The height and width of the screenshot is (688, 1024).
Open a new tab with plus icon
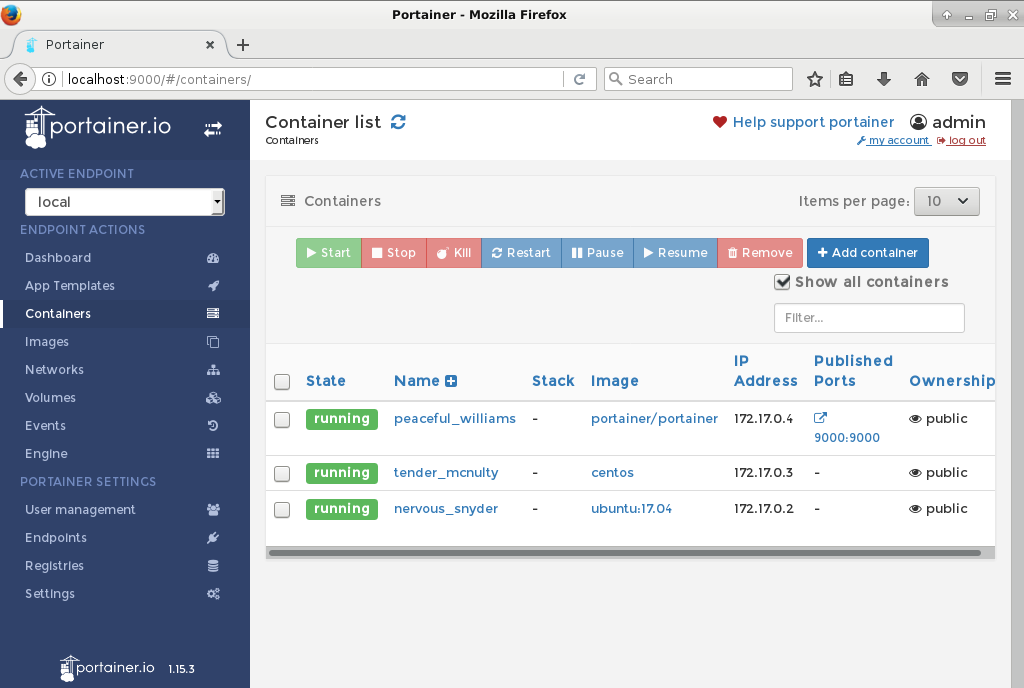point(243,45)
